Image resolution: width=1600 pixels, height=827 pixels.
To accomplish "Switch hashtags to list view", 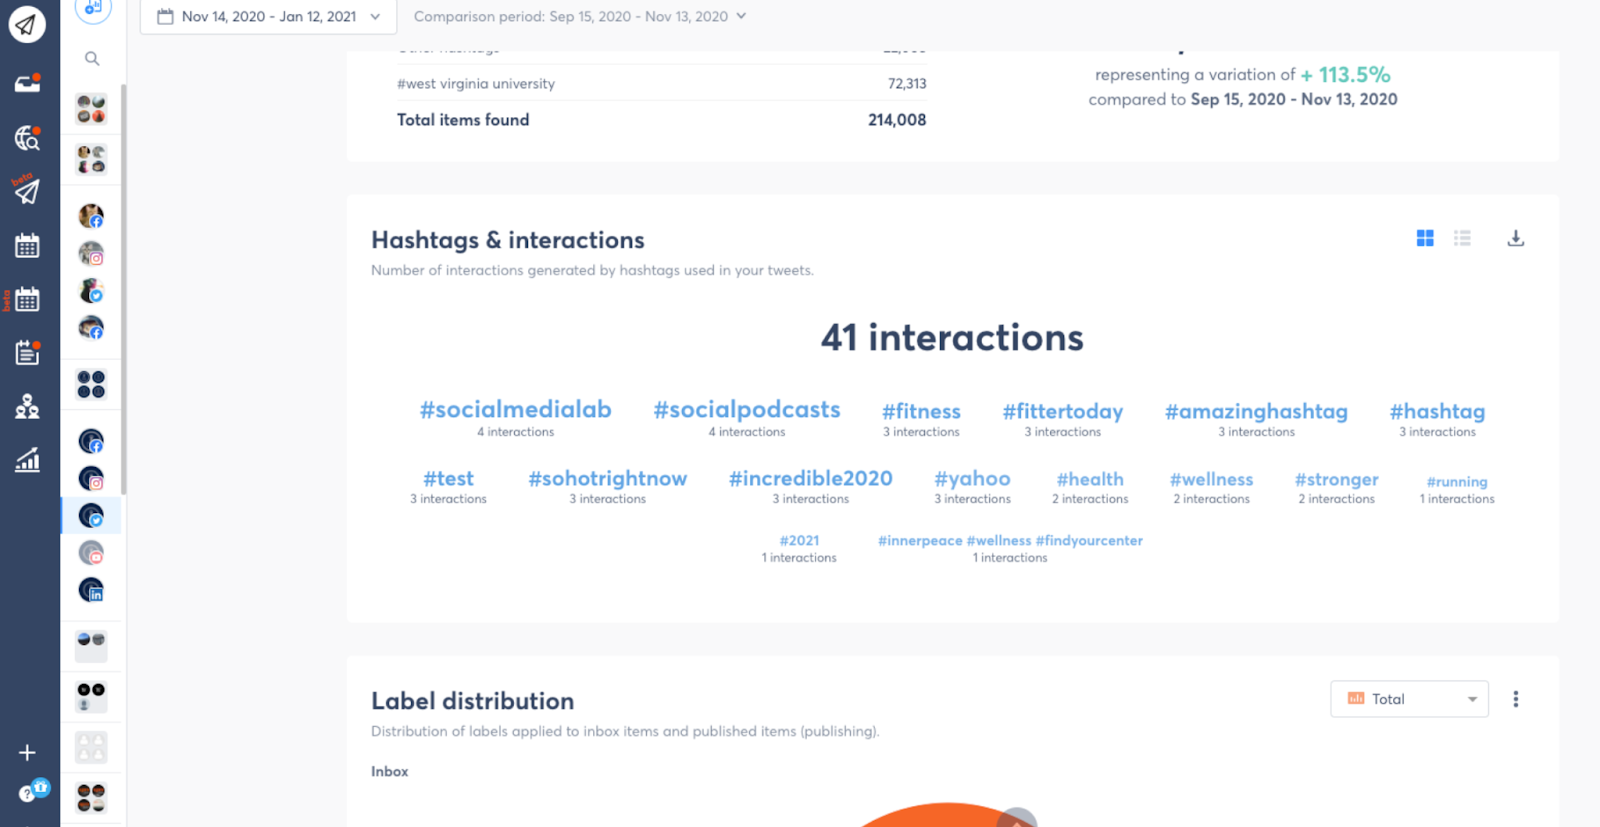I will pyautogui.click(x=1462, y=238).
